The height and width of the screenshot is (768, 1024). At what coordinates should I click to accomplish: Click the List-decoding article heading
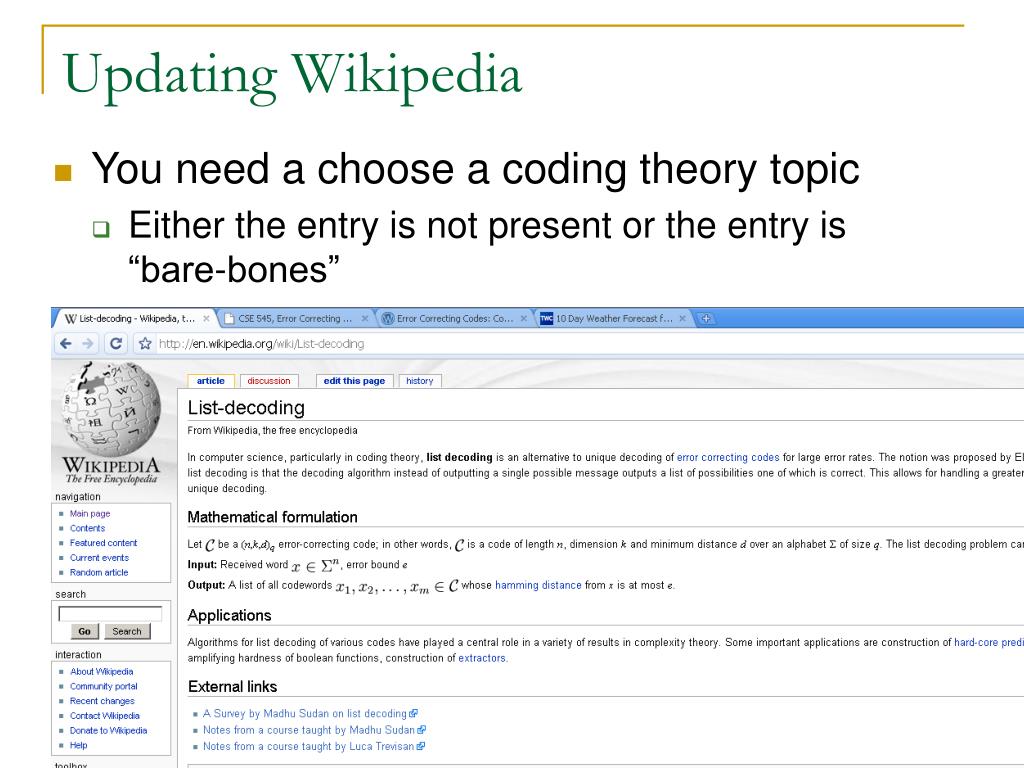[x=246, y=408]
